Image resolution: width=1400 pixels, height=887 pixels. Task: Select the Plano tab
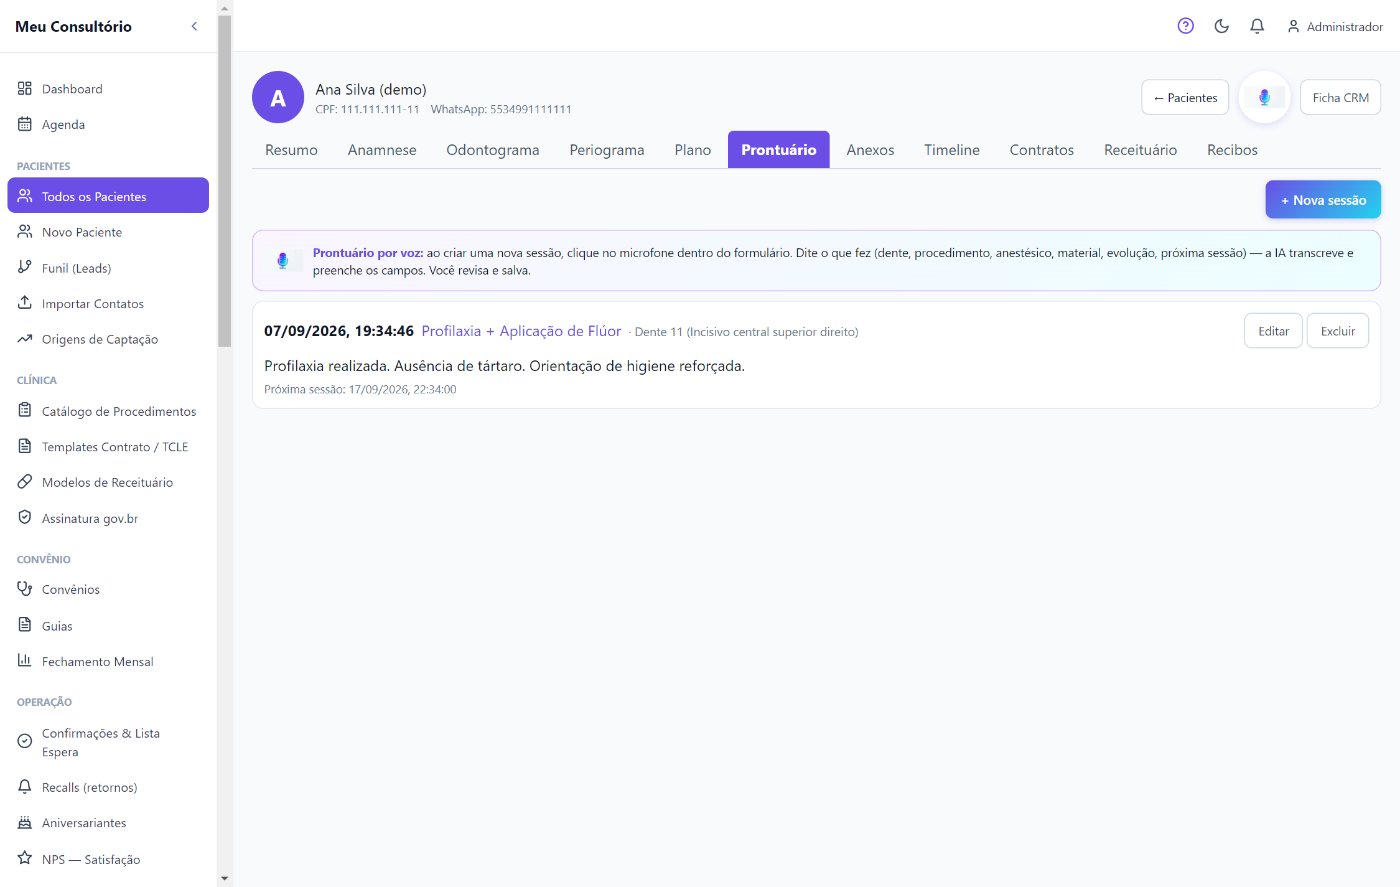click(x=693, y=150)
